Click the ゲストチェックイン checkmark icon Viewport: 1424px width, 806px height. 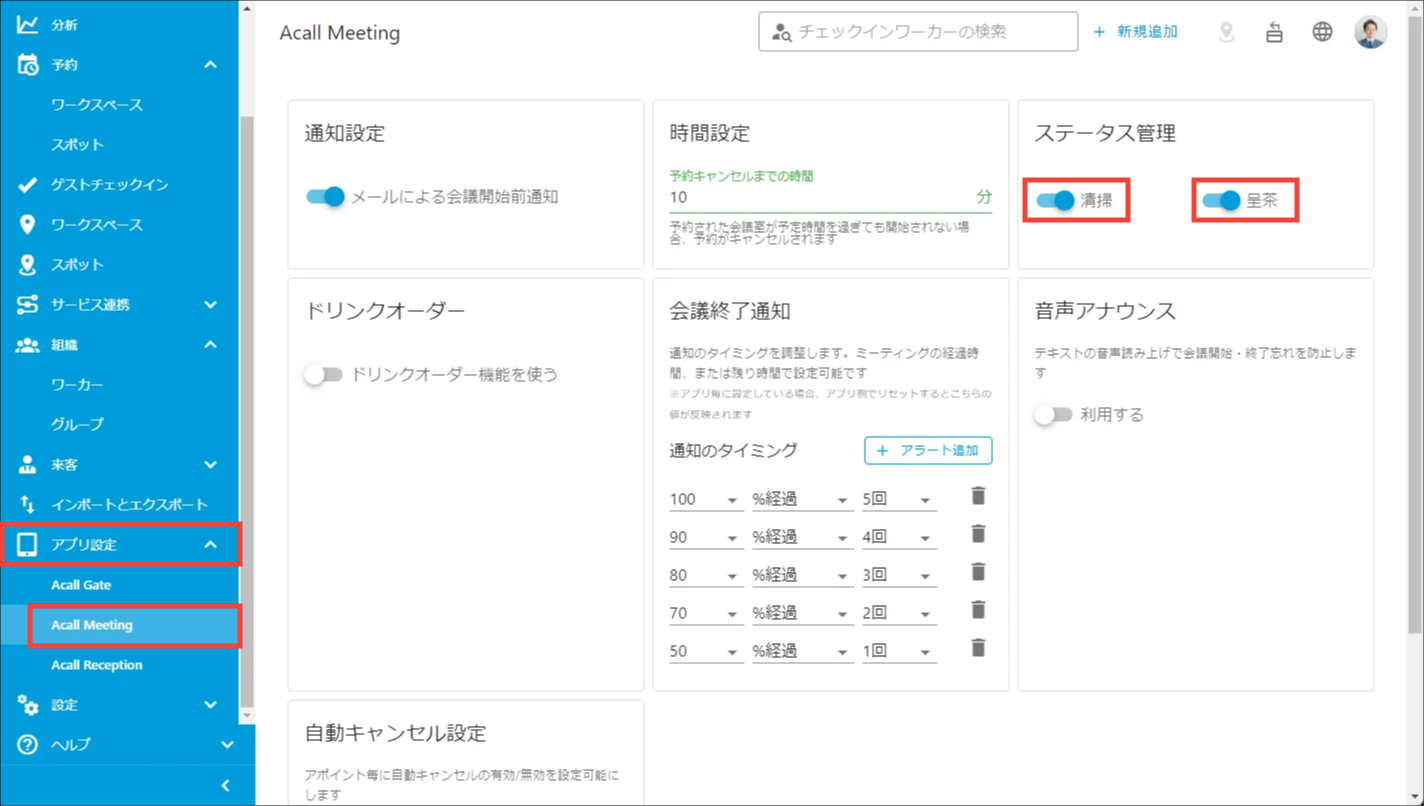(x=27, y=185)
